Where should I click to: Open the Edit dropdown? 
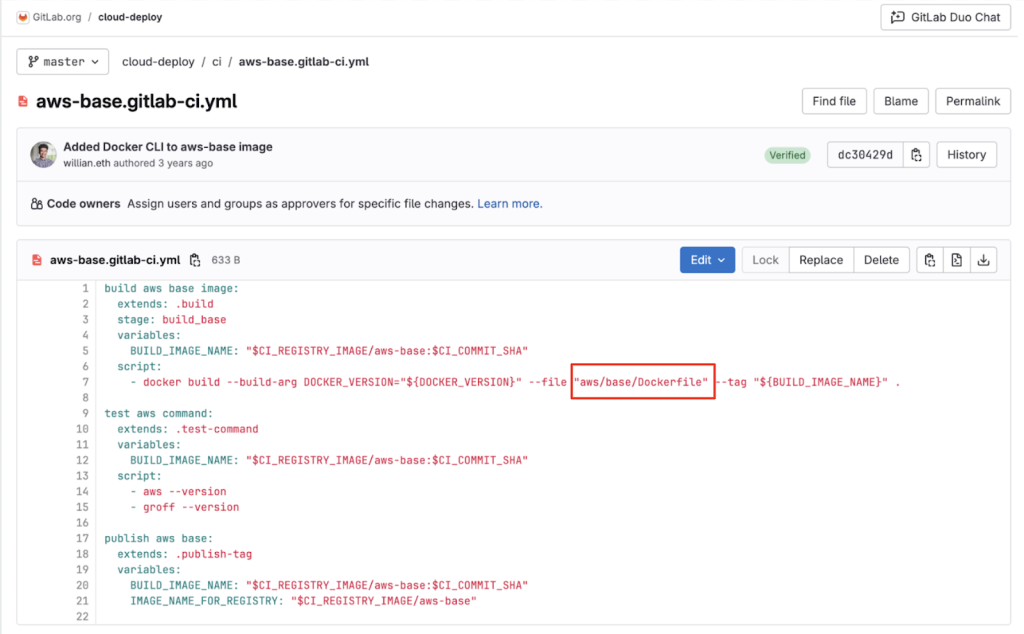707,259
